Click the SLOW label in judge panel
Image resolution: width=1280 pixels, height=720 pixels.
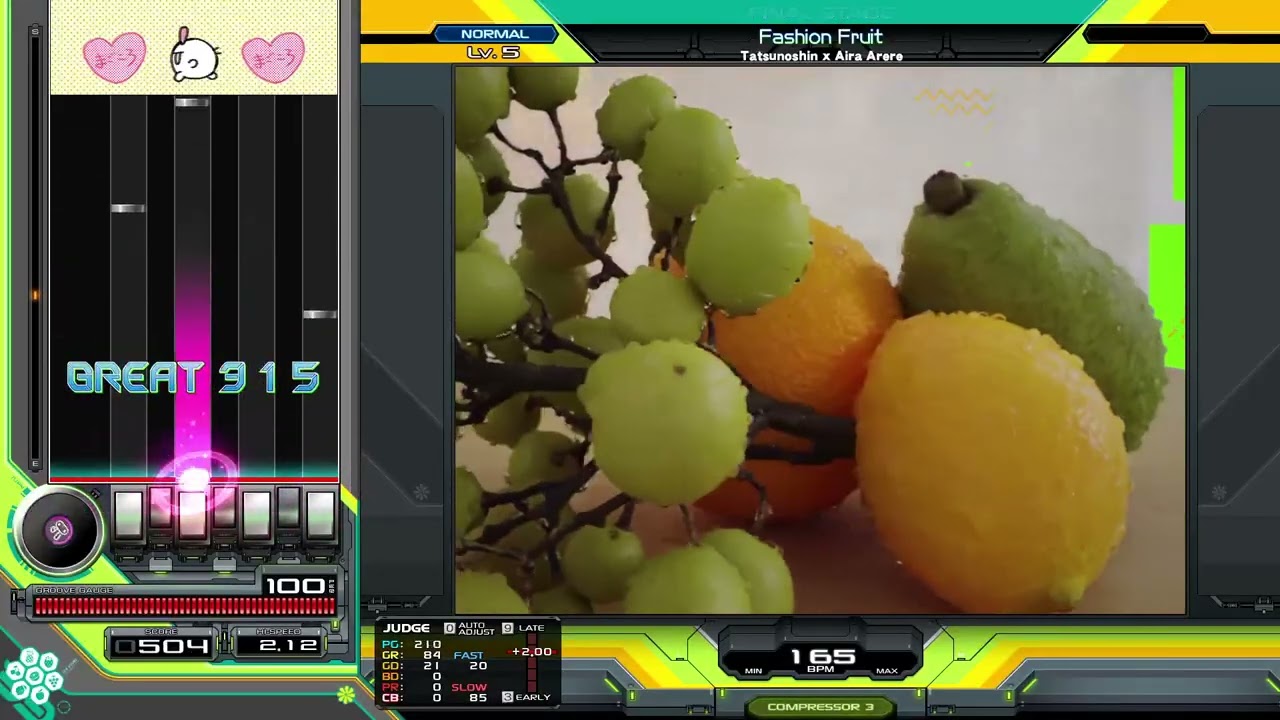(469, 687)
